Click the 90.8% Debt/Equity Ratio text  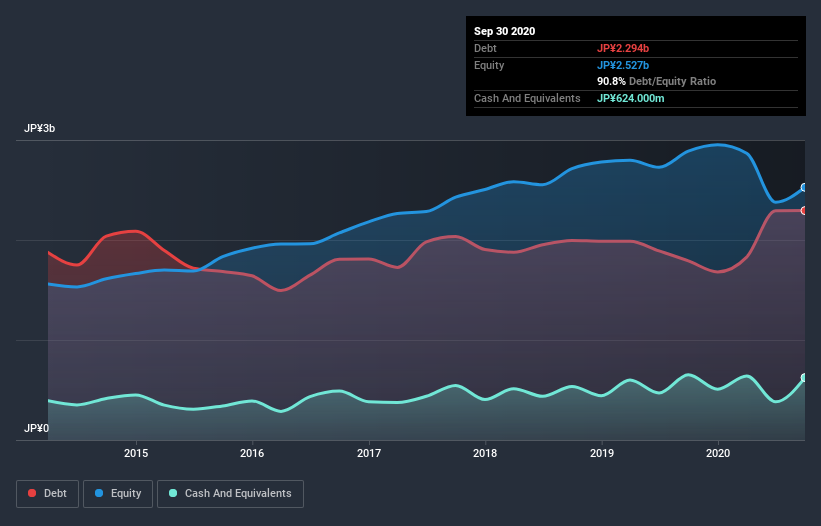(657, 81)
